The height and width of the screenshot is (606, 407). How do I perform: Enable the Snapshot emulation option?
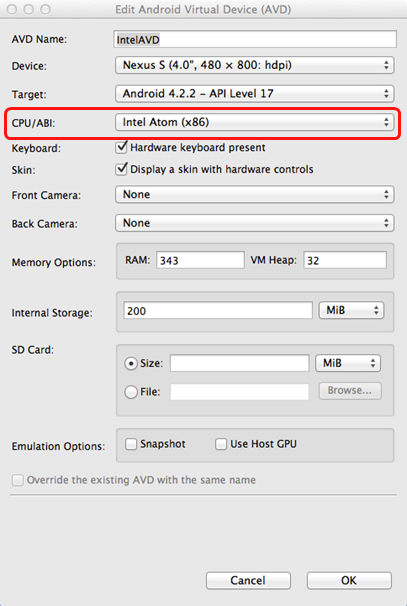click(131, 444)
